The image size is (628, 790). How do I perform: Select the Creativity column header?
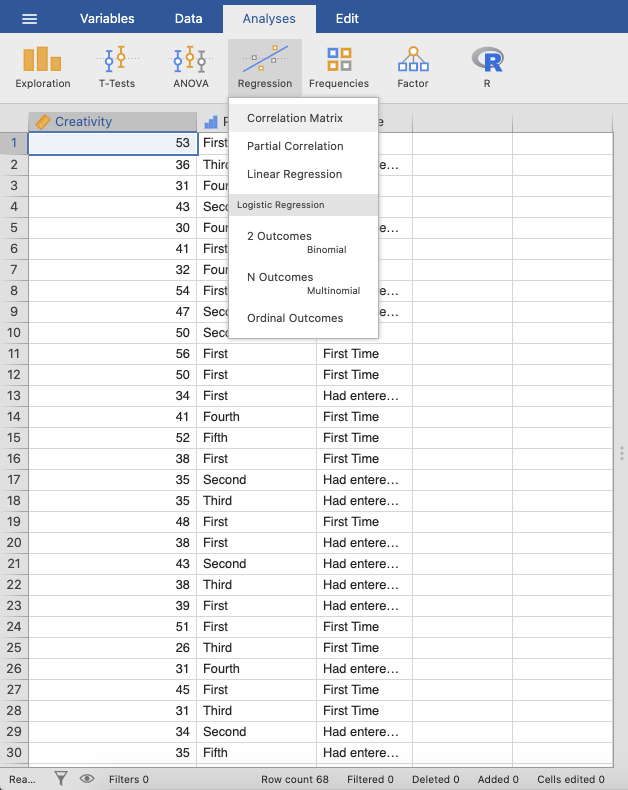click(112, 121)
